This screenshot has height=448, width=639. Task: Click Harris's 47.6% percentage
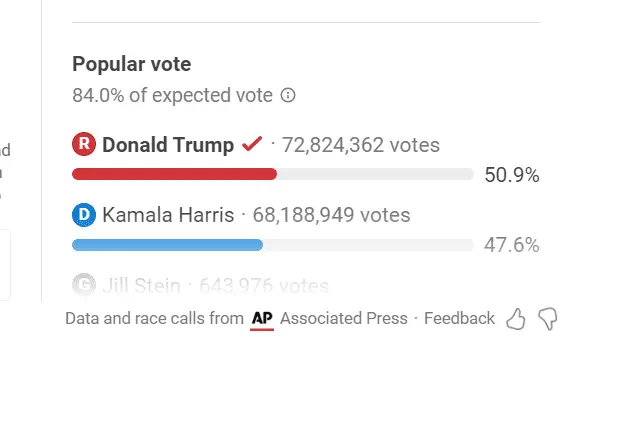tap(512, 245)
